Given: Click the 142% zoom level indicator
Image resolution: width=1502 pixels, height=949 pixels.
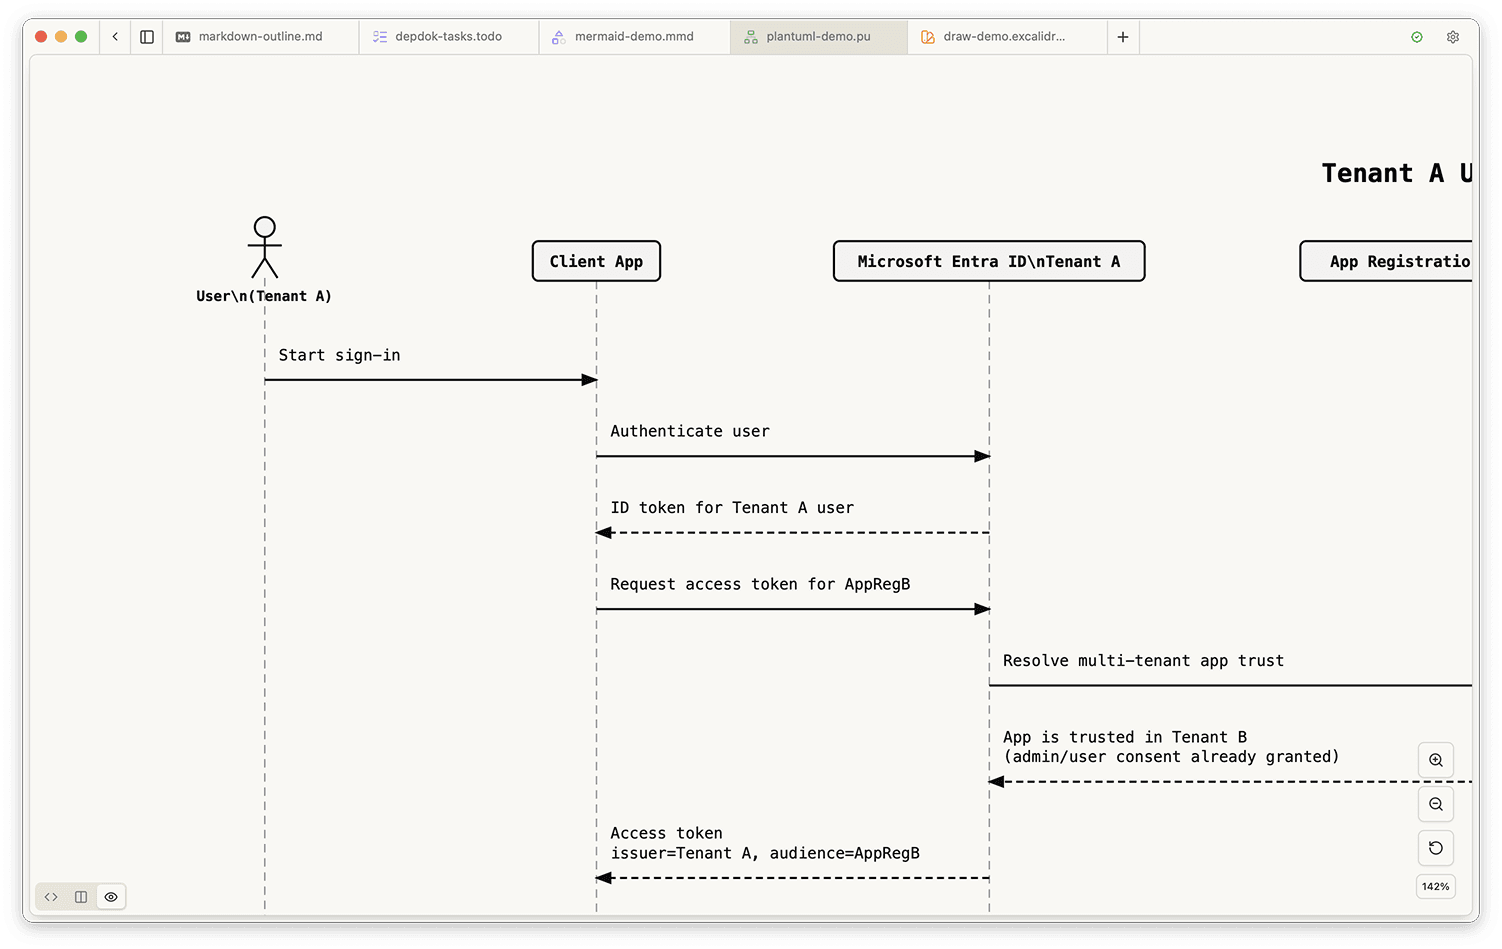Looking at the screenshot, I should pos(1436,887).
